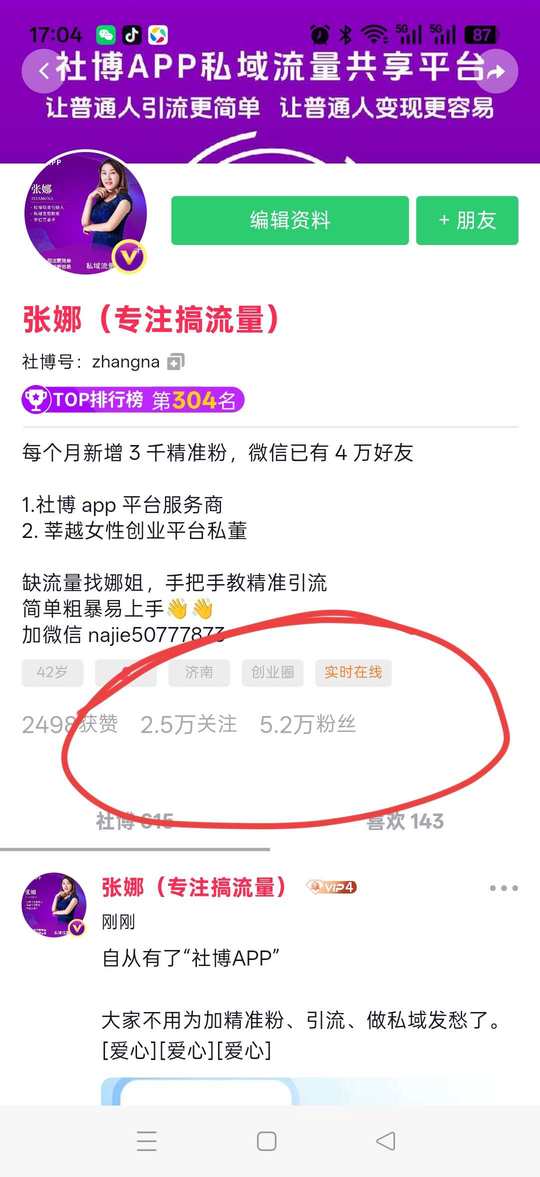Click the 编辑资料 button
This screenshot has width=540, height=1177.
click(x=290, y=221)
